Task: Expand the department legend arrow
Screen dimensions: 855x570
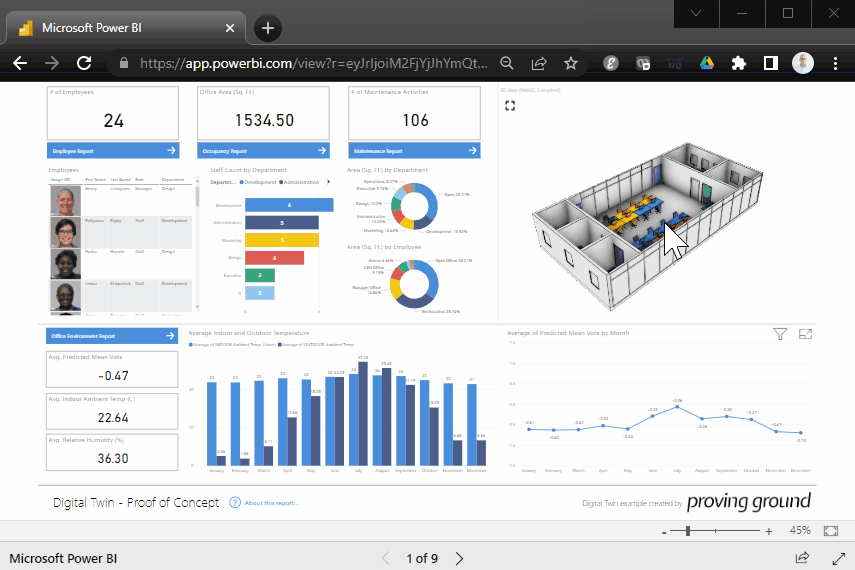Action: pyautogui.click(x=328, y=182)
